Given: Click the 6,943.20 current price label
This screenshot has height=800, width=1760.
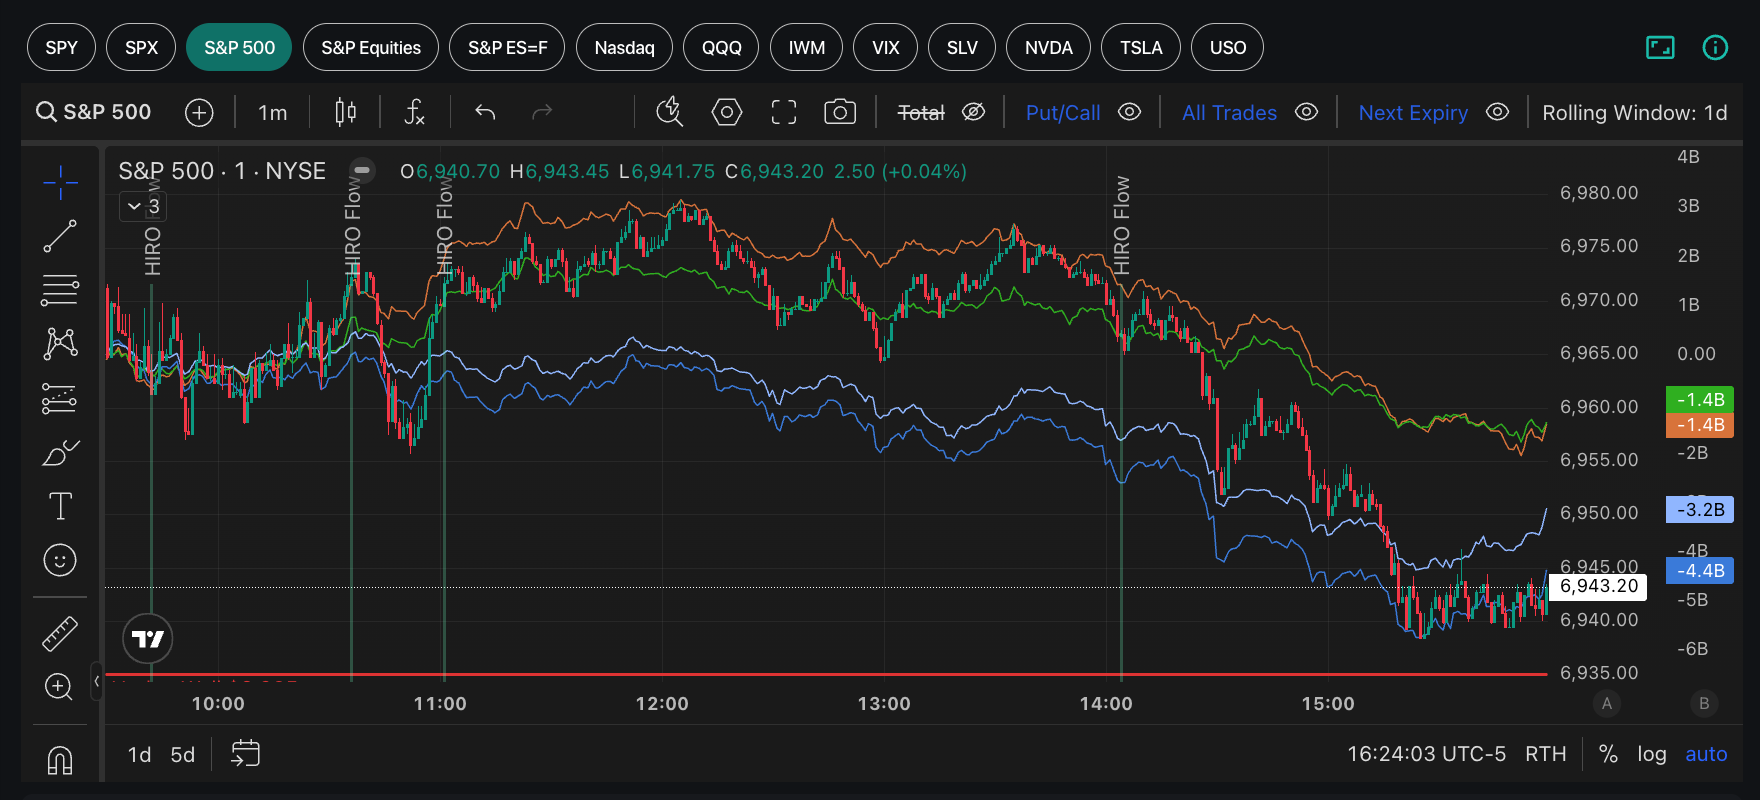Looking at the screenshot, I should [x=1599, y=586].
